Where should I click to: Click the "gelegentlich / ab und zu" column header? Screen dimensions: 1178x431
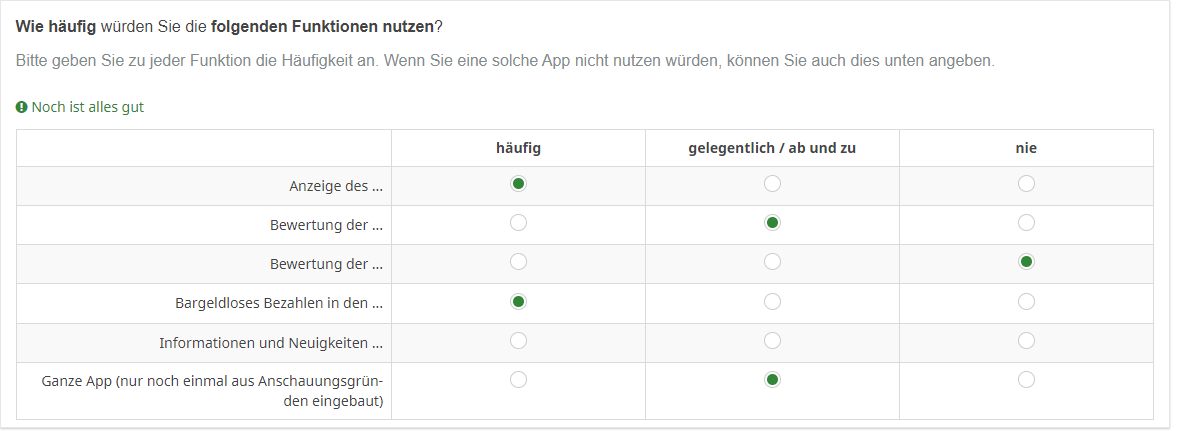click(x=772, y=148)
